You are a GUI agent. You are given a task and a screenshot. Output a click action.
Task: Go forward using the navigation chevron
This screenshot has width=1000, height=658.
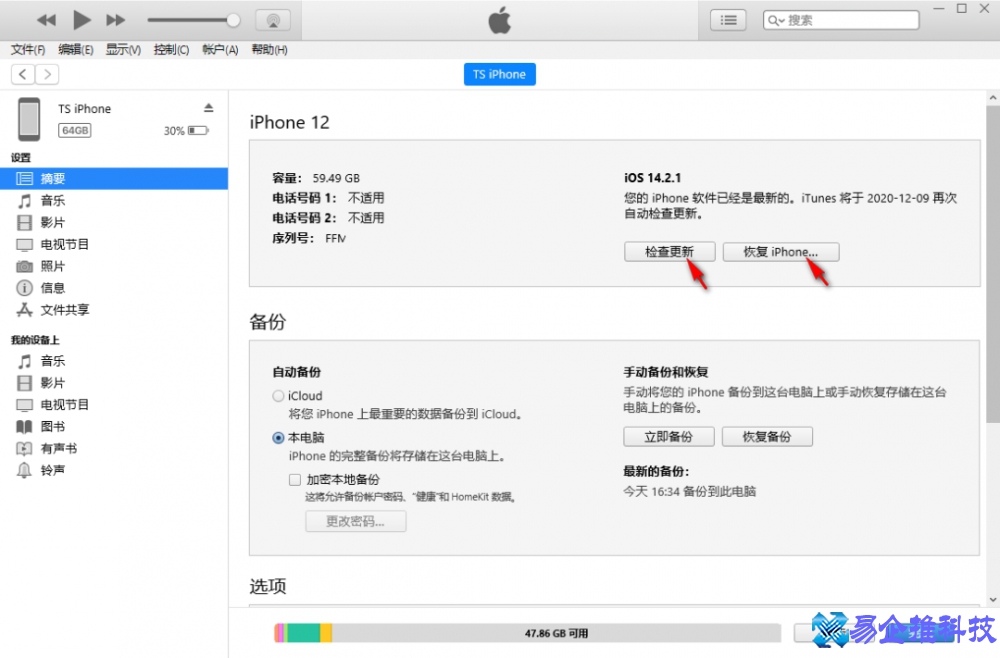click(47, 73)
